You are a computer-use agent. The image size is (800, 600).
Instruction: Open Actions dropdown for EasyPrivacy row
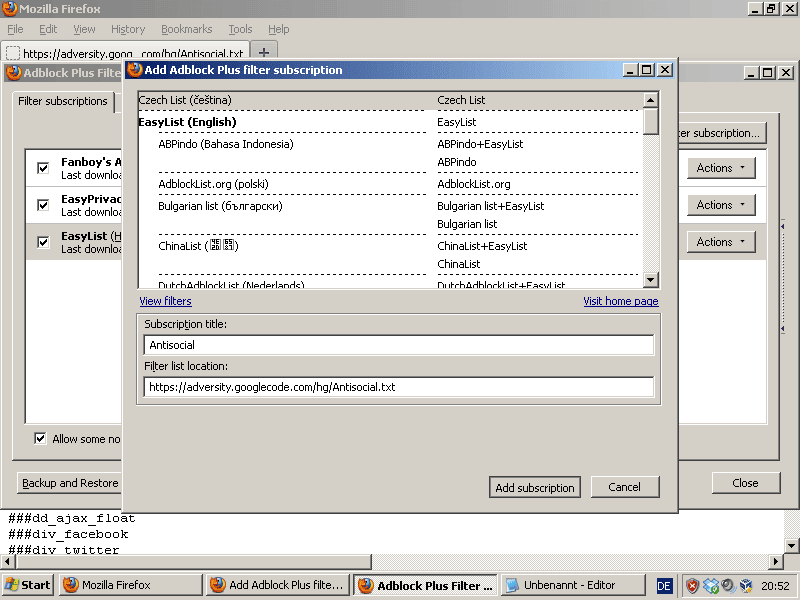721,205
